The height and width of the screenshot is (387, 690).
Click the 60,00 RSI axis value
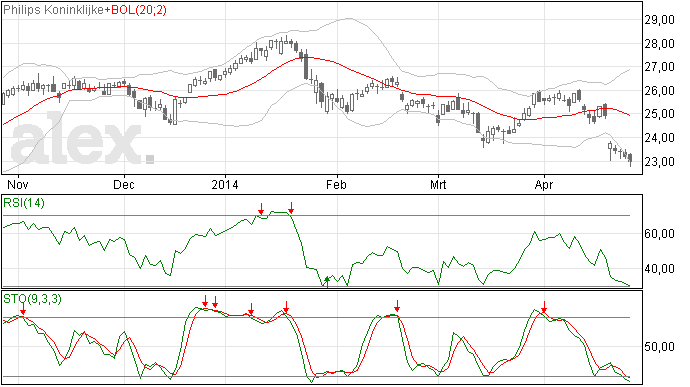click(x=659, y=233)
